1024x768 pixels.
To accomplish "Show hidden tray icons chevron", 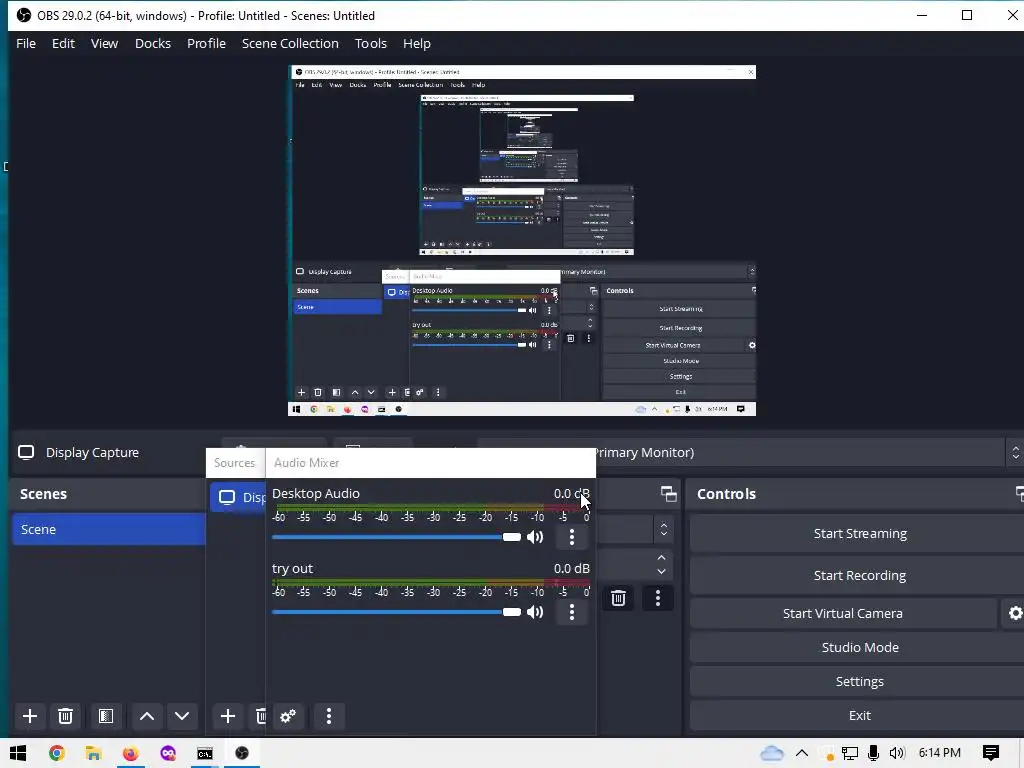I will pyautogui.click(x=802, y=753).
